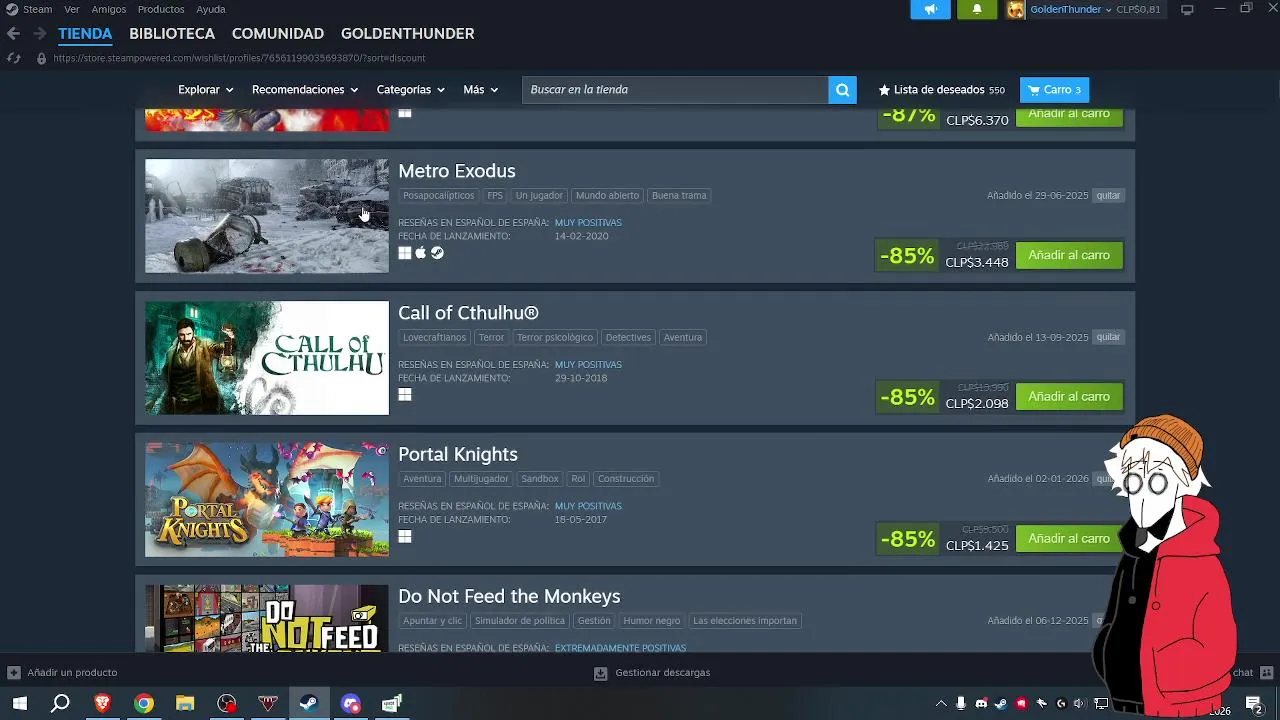Click Windows icon under Call of Cthulhu
This screenshot has width=1280, height=720.
(x=405, y=395)
